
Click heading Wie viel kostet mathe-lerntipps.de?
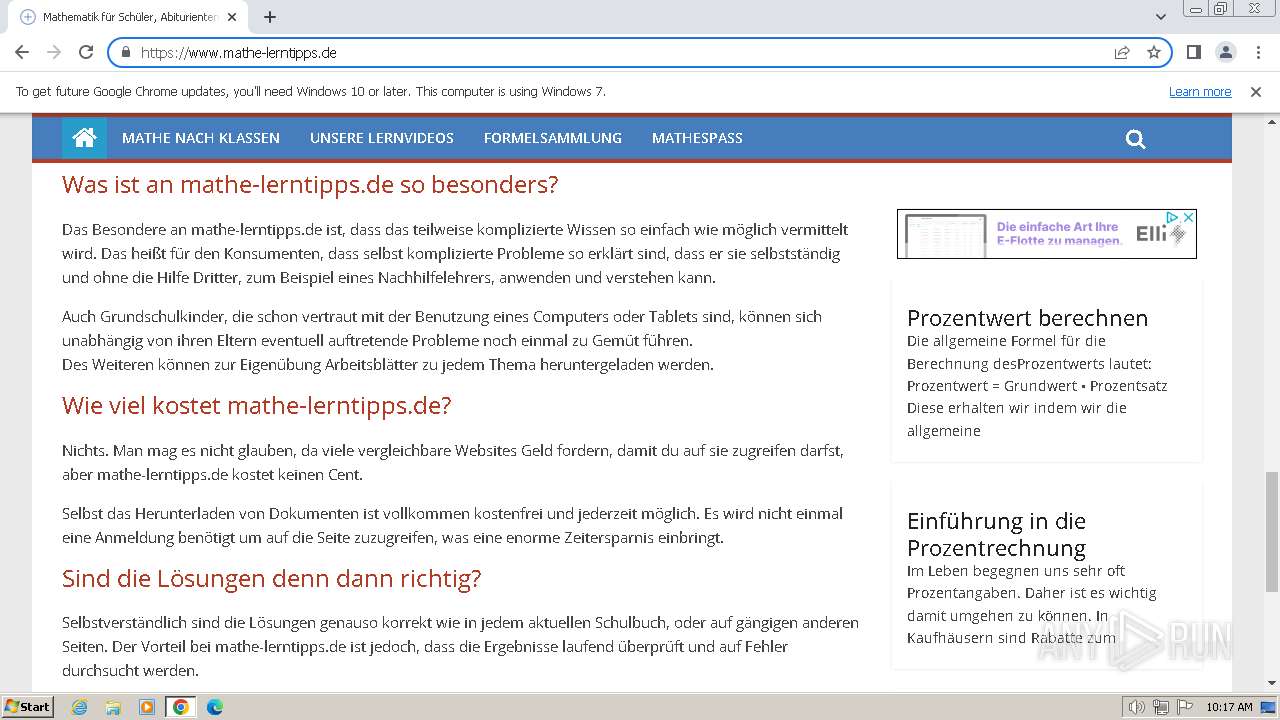coord(257,405)
